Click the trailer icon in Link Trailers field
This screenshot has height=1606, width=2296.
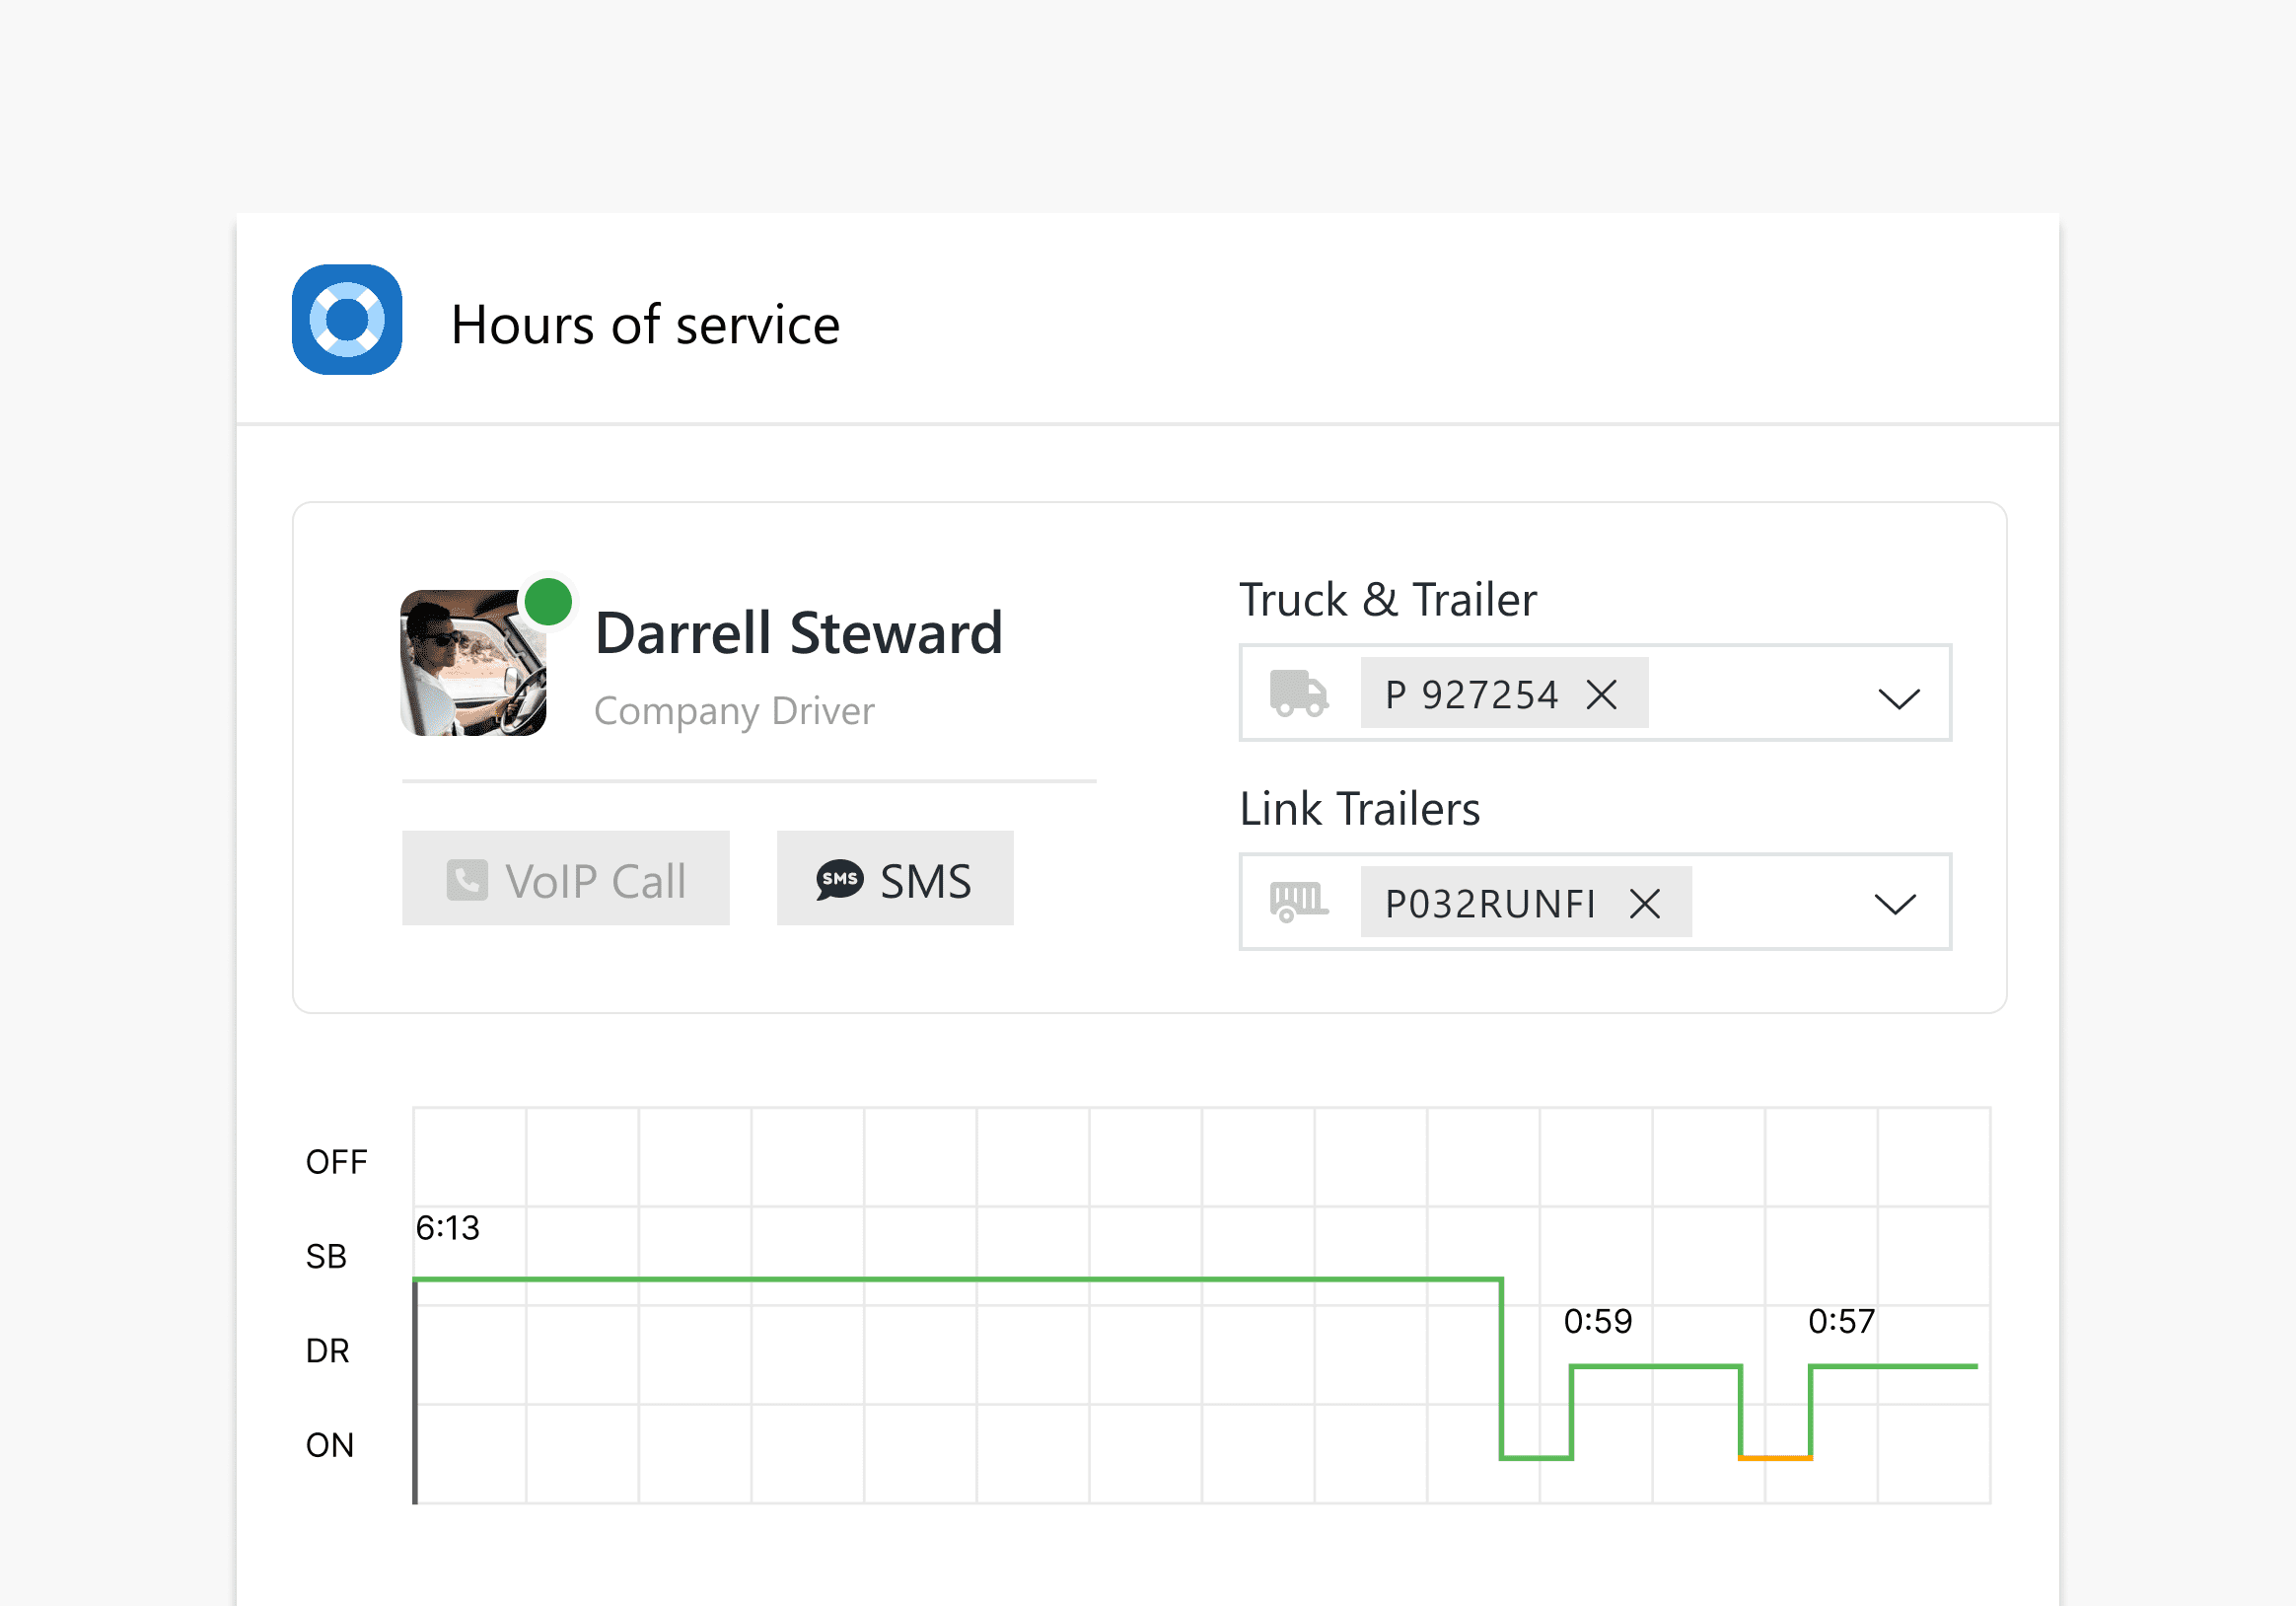tap(1299, 902)
